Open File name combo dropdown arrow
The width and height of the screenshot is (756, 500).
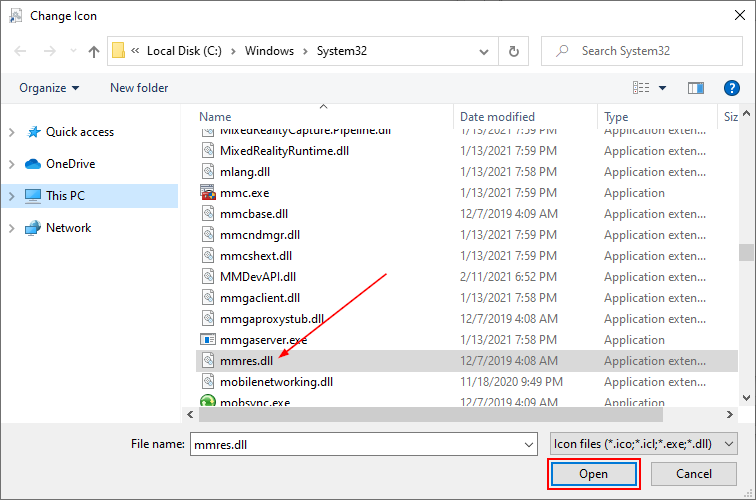(529, 445)
